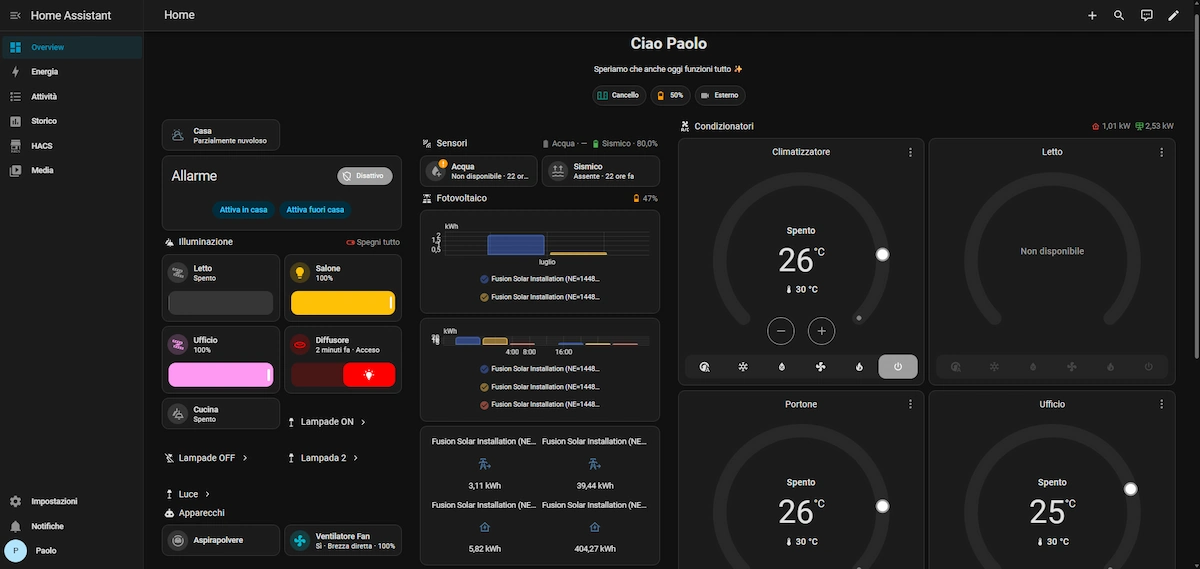Select water-drop dry mode on Climatizzatore

(782, 367)
